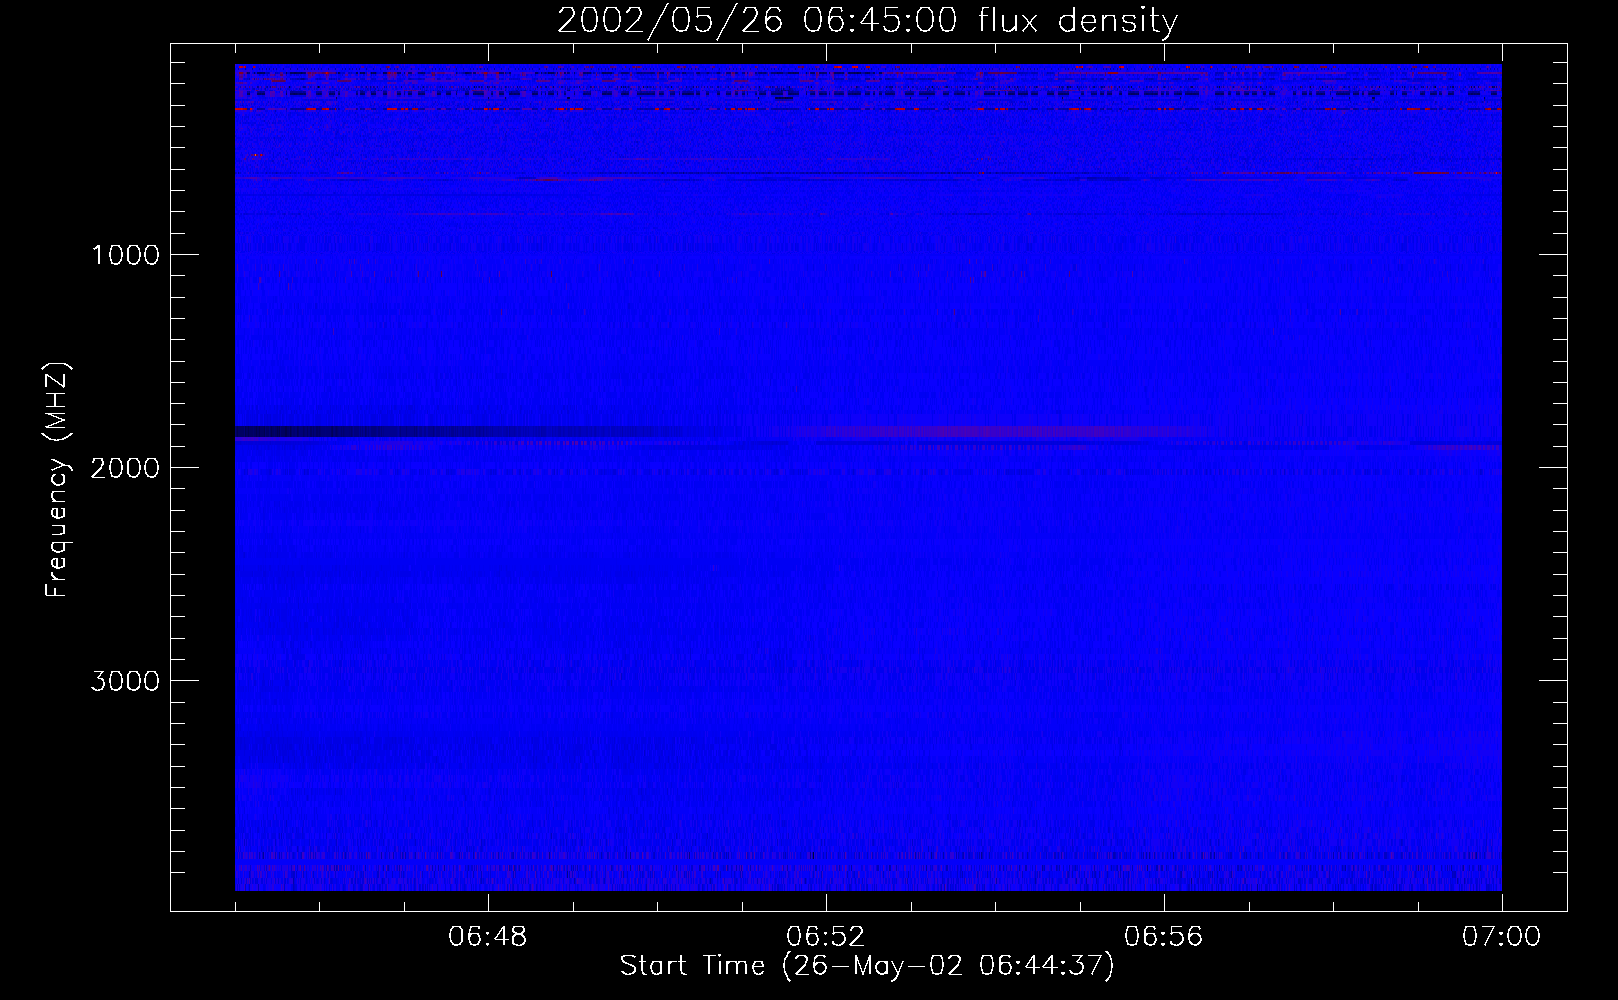1618x1000 pixels.
Task: Select the 2000 MHz frequency tick label
Action: tap(125, 468)
